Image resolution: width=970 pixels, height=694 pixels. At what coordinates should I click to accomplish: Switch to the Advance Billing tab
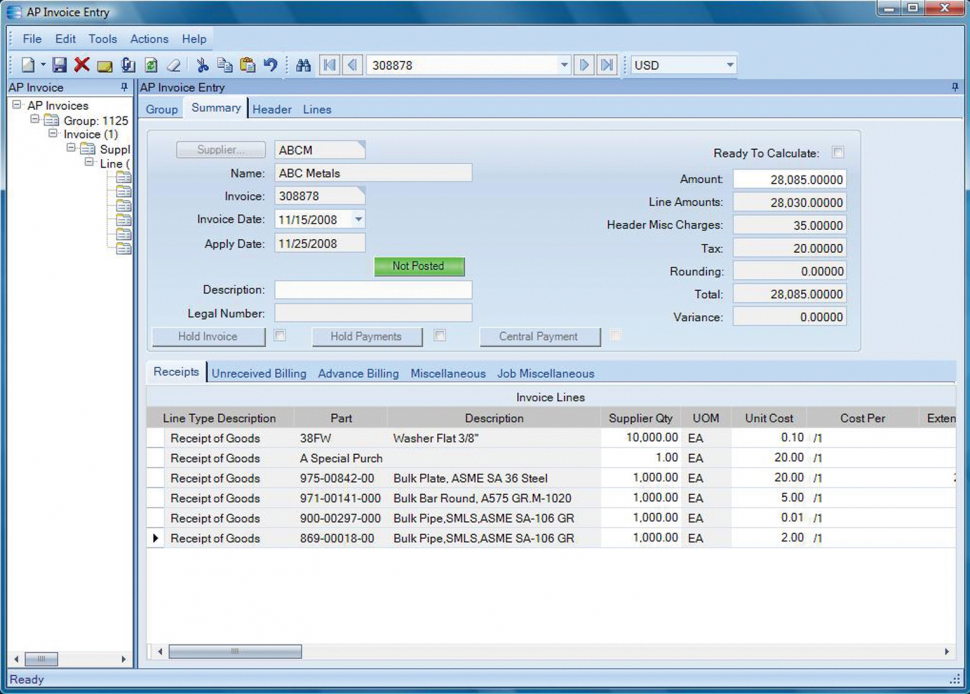358,374
